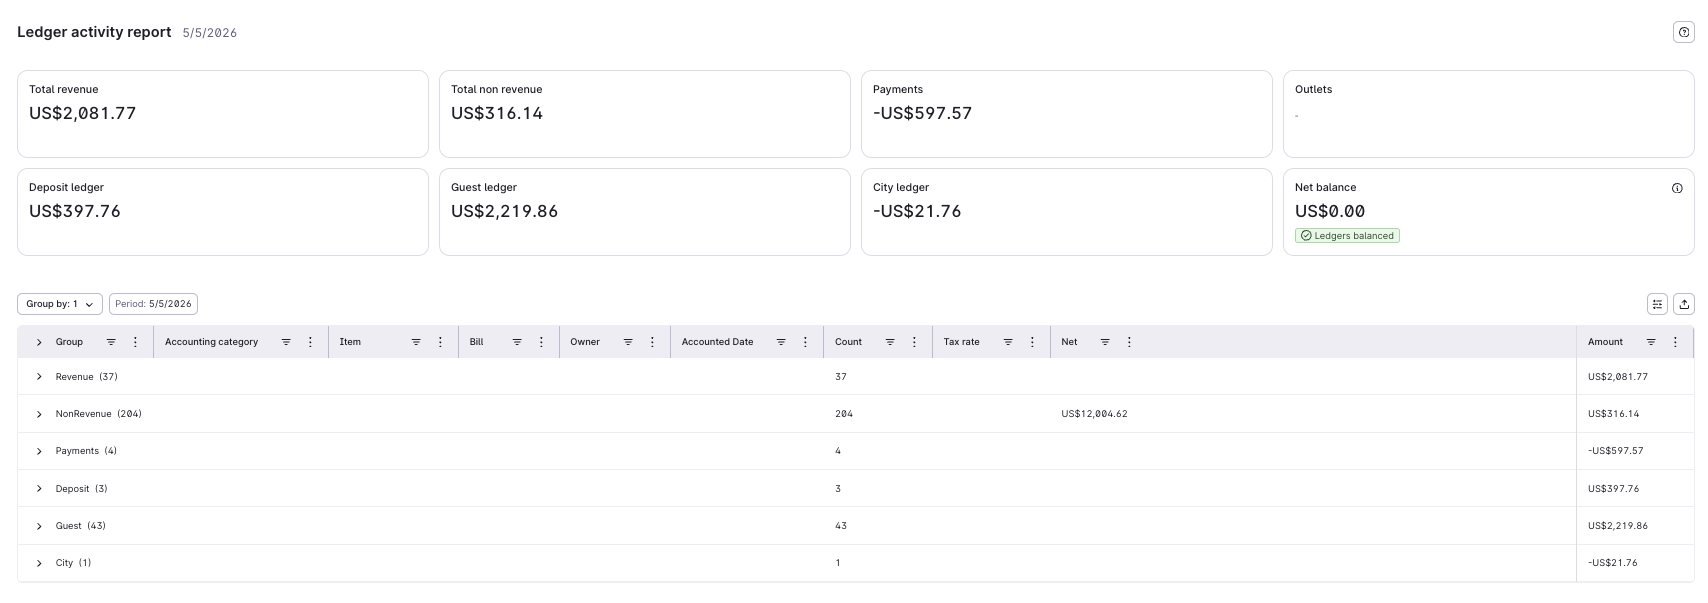This screenshot has height=603, width=1708.
Task: Select the Total revenue card
Action: pyautogui.click(x=223, y=114)
